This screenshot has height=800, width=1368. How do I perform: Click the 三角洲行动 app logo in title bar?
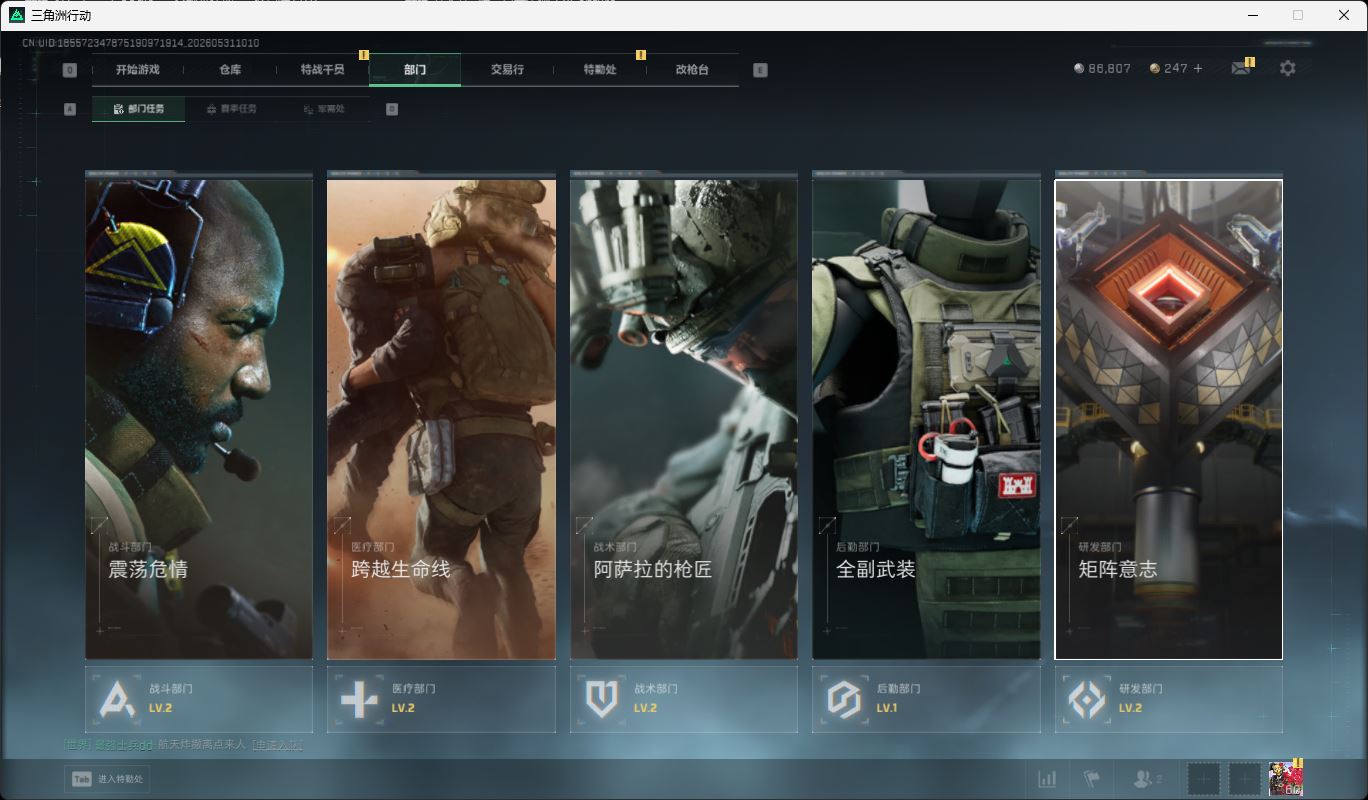click(16, 15)
